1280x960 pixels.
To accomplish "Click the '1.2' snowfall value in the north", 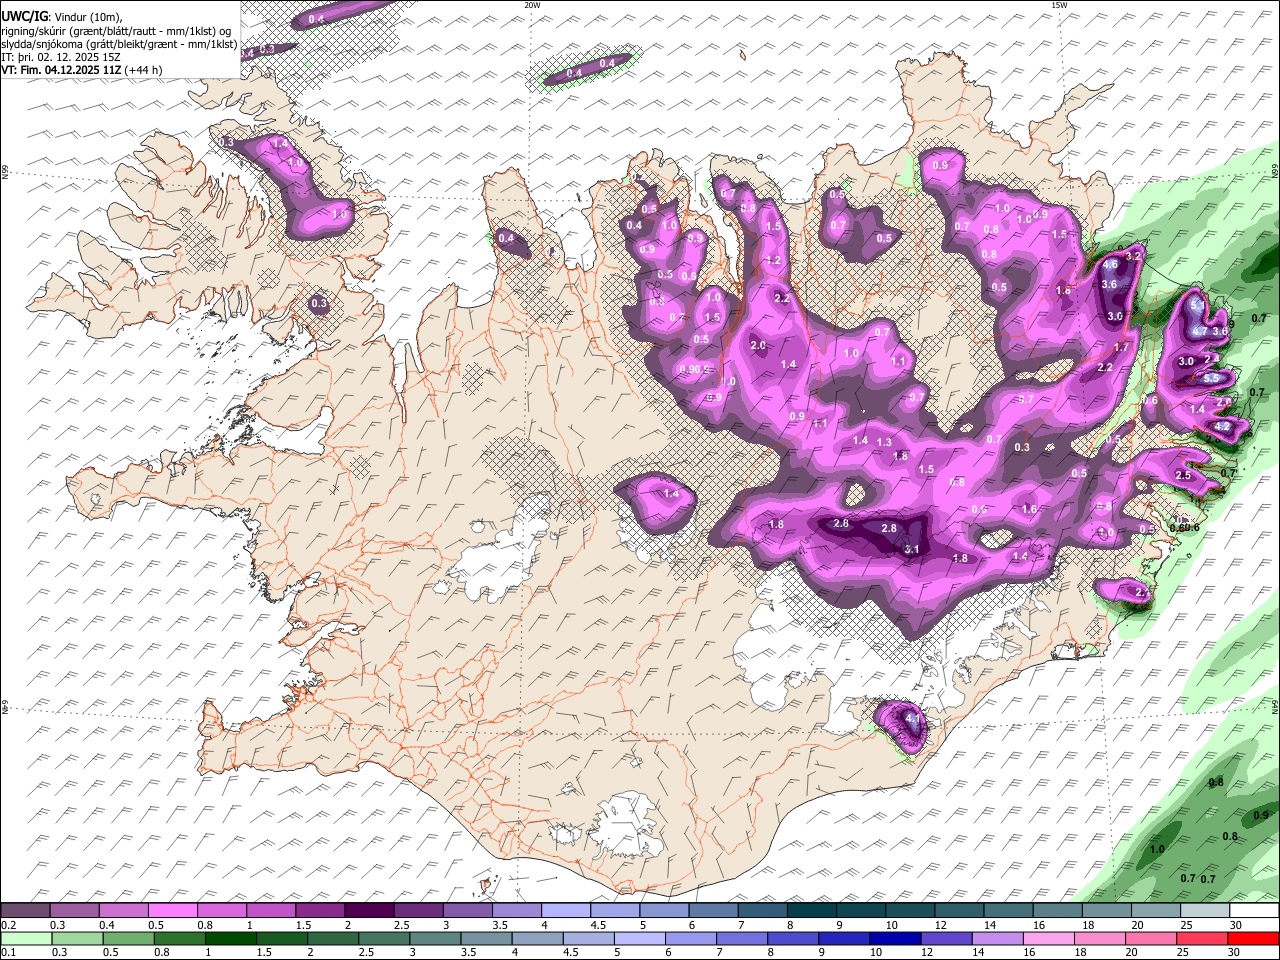I will click(x=773, y=260).
